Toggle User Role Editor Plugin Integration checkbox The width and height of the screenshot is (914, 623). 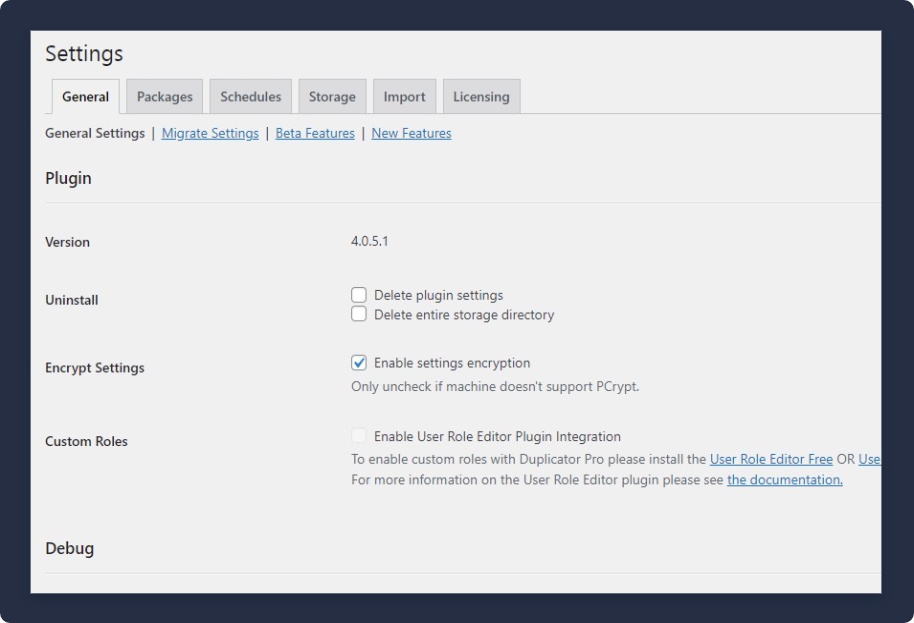[x=359, y=436]
